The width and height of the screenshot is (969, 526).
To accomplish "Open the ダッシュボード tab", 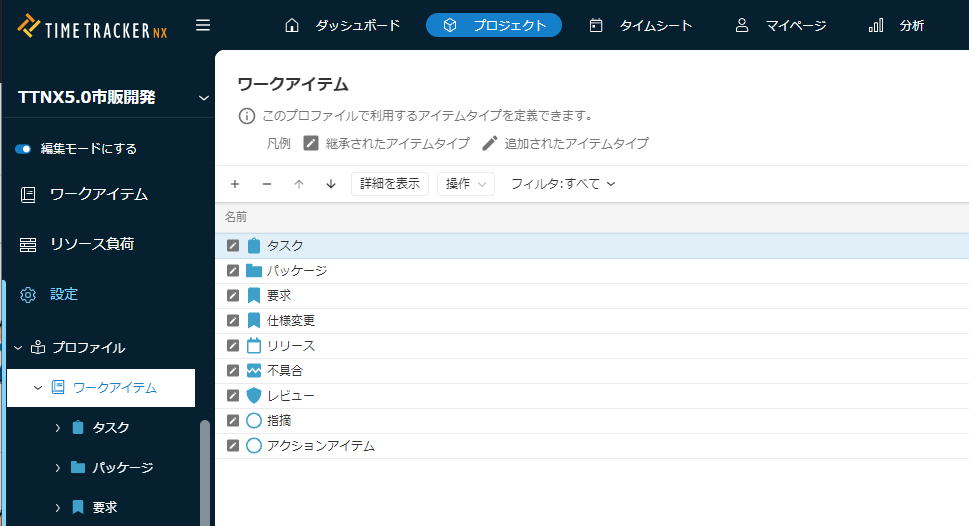I will (x=342, y=25).
